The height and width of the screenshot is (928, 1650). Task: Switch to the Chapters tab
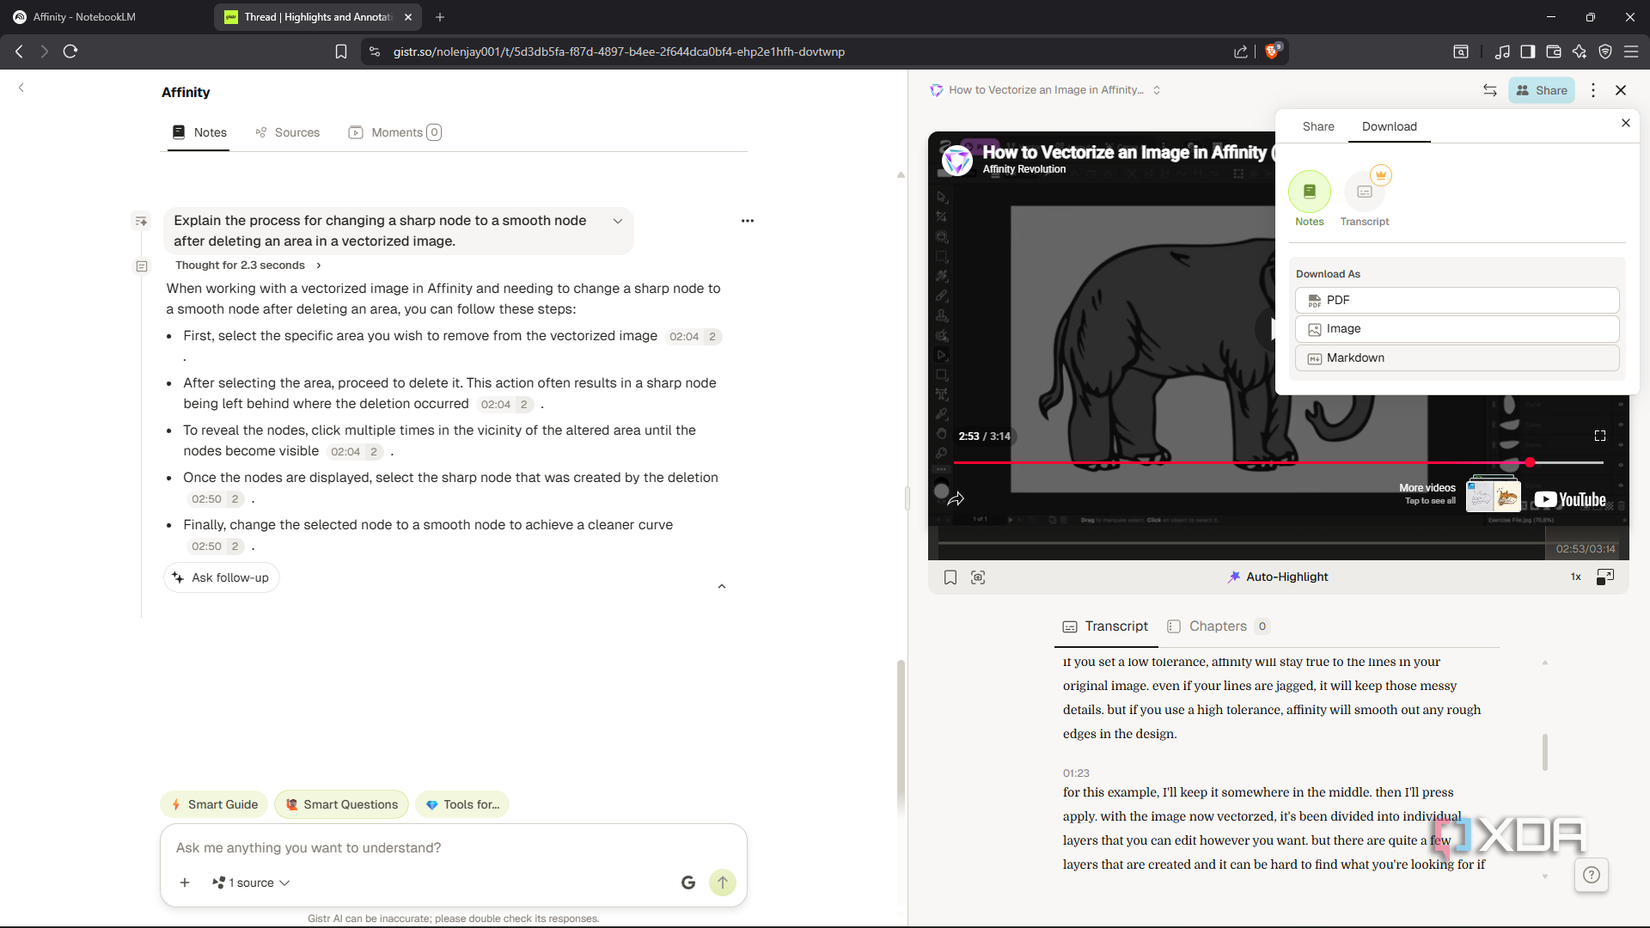click(1217, 626)
